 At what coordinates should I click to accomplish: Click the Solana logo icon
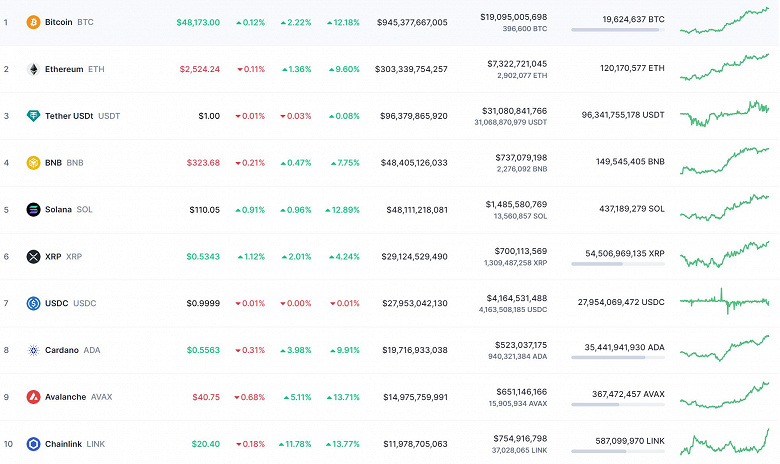(x=33, y=209)
